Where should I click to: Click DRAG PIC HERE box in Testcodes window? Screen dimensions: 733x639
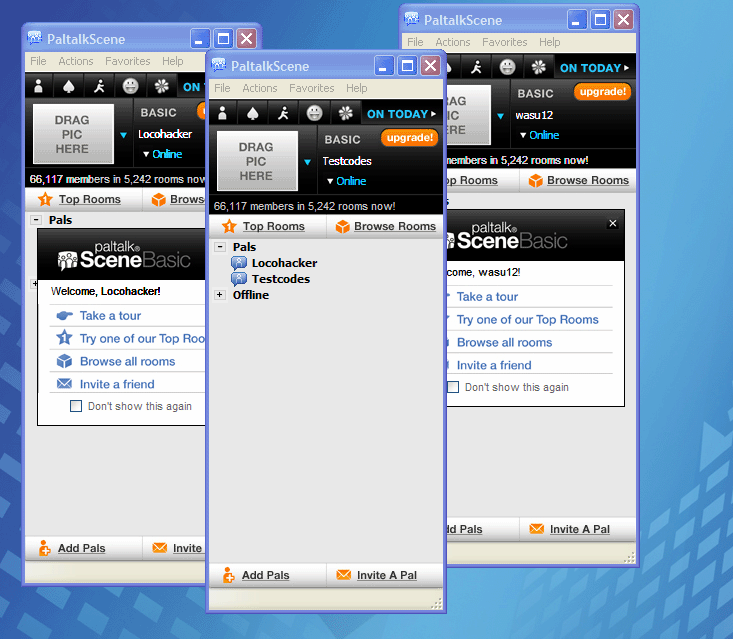click(257, 161)
